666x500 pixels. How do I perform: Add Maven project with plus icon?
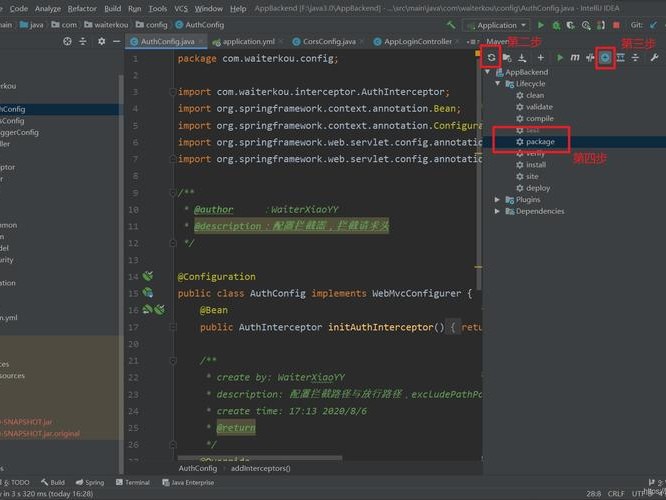(540, 57)
